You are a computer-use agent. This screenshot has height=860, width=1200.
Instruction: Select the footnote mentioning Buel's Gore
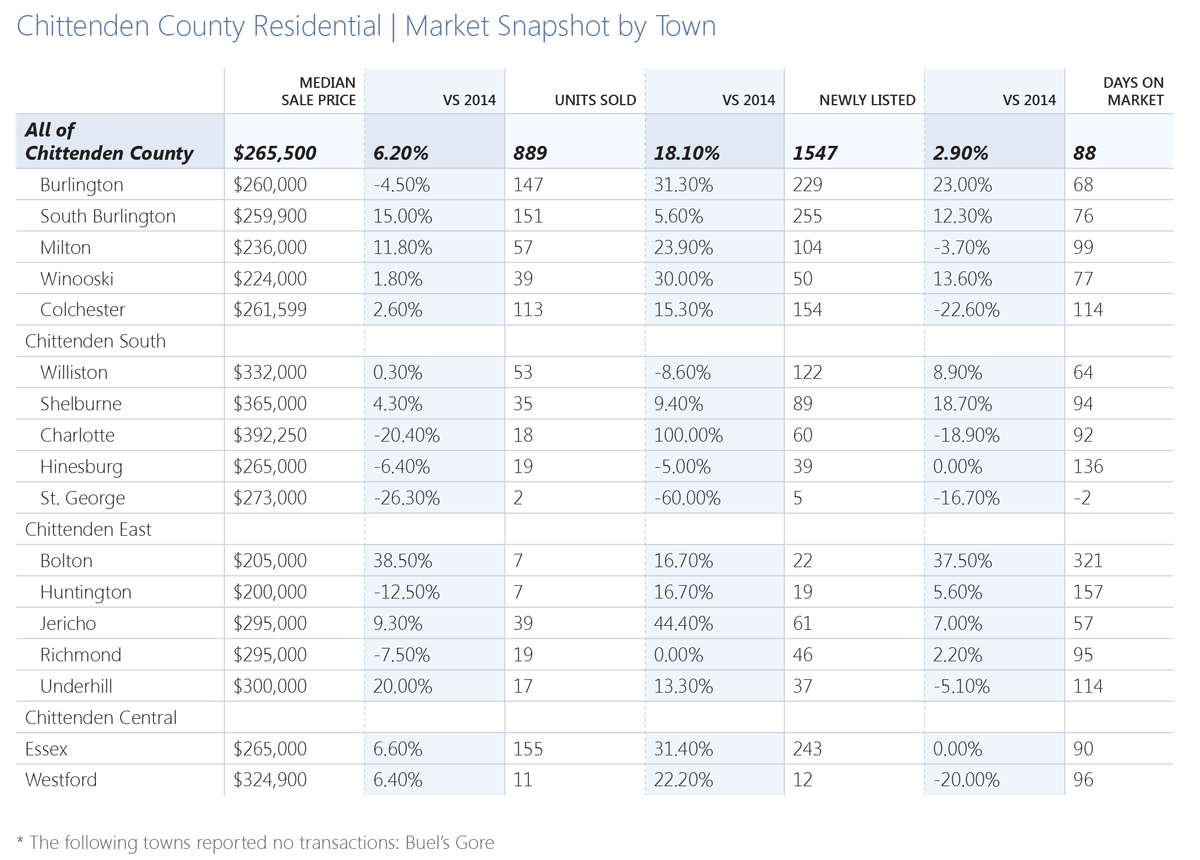[x=256, y=842]
